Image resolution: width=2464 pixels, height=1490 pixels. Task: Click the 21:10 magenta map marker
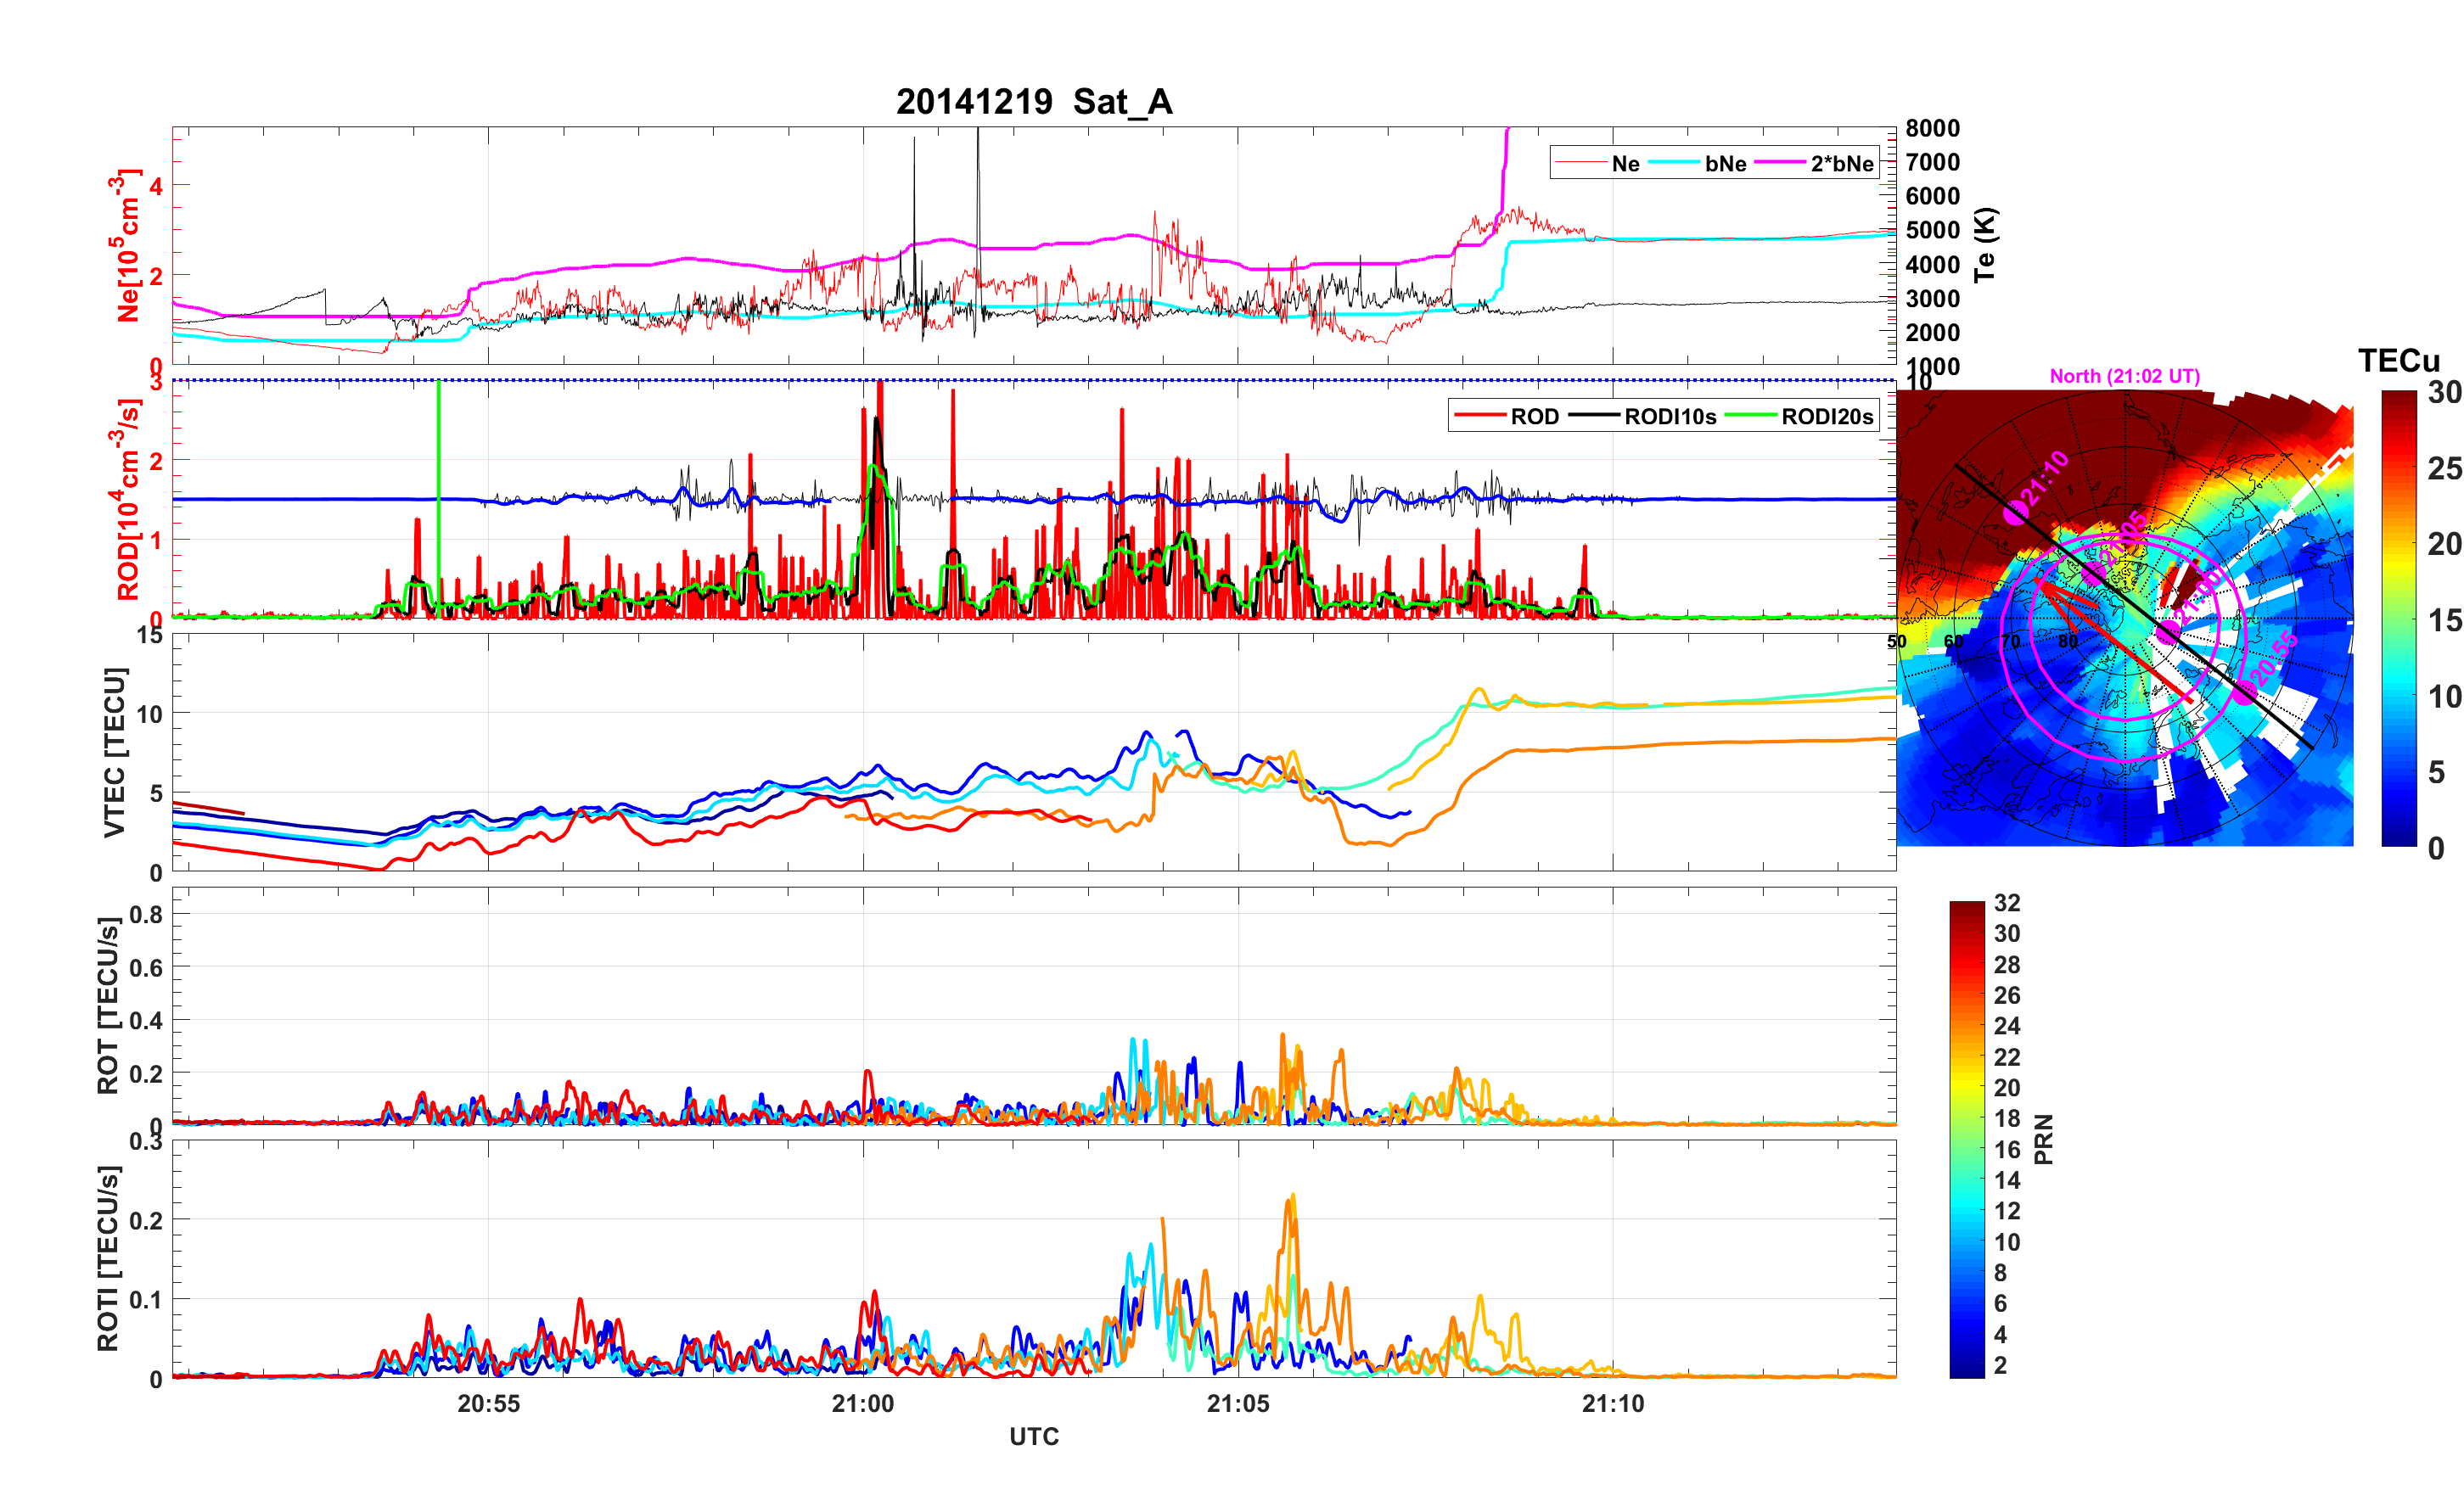point(2016,513)
